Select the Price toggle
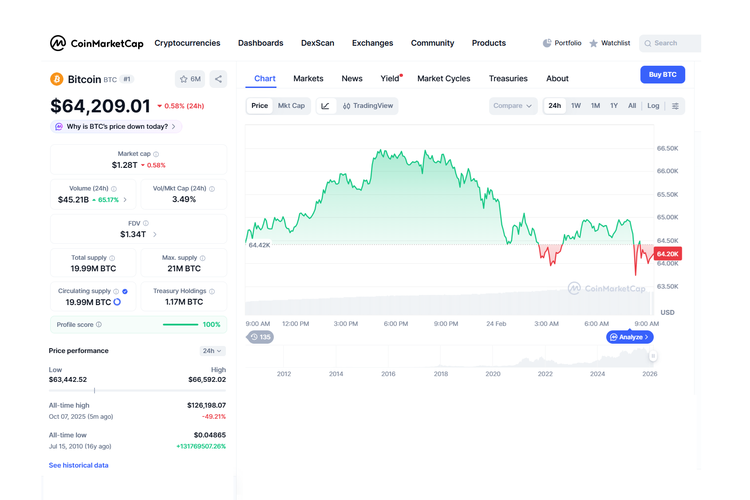Image resolution: width=750 pixels, height=500 pixels. pos(260,106)
